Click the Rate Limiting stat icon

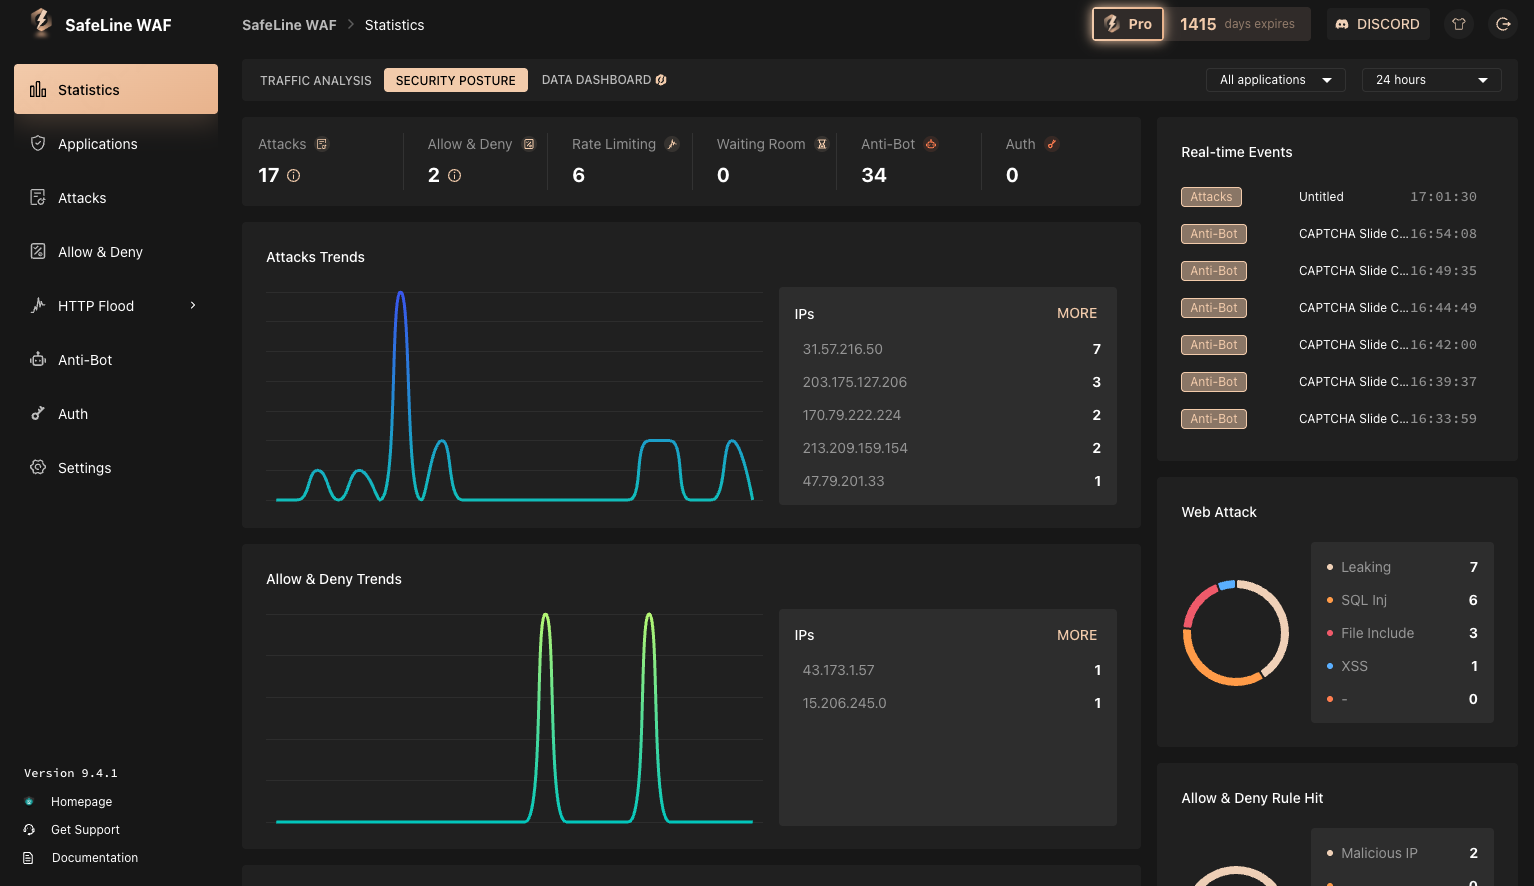point(672,144)
